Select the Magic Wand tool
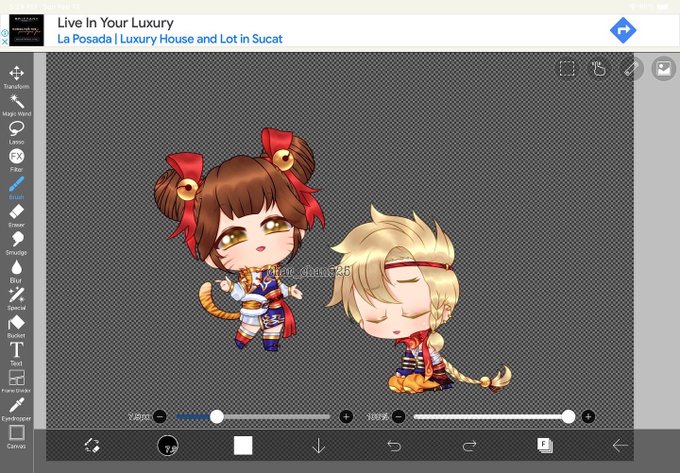This screenshot has width=680, height=473. [16, 105]
